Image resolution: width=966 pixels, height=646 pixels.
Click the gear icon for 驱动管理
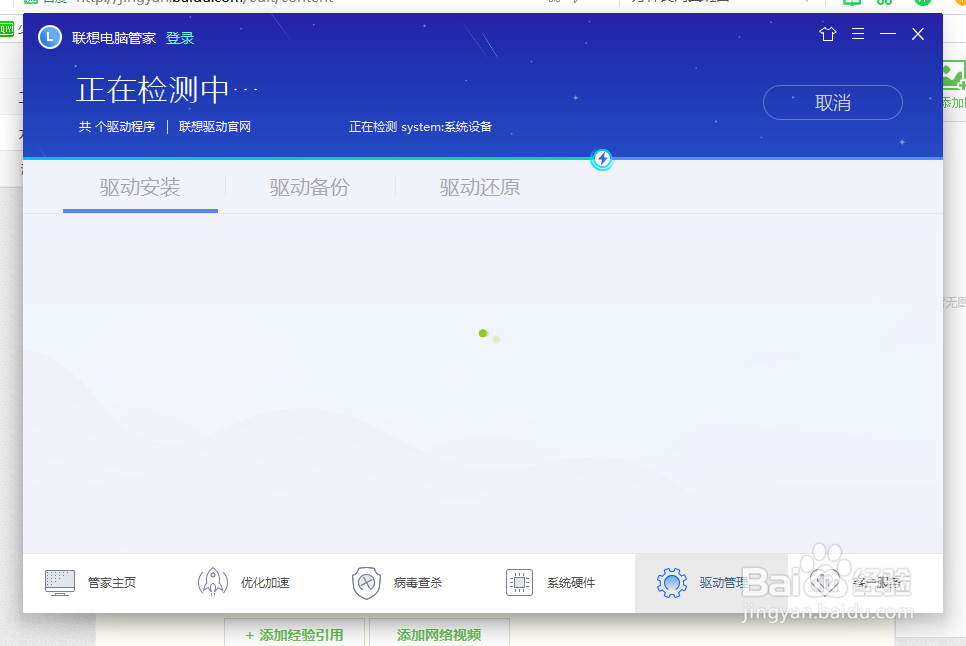(x=672, y=583)
